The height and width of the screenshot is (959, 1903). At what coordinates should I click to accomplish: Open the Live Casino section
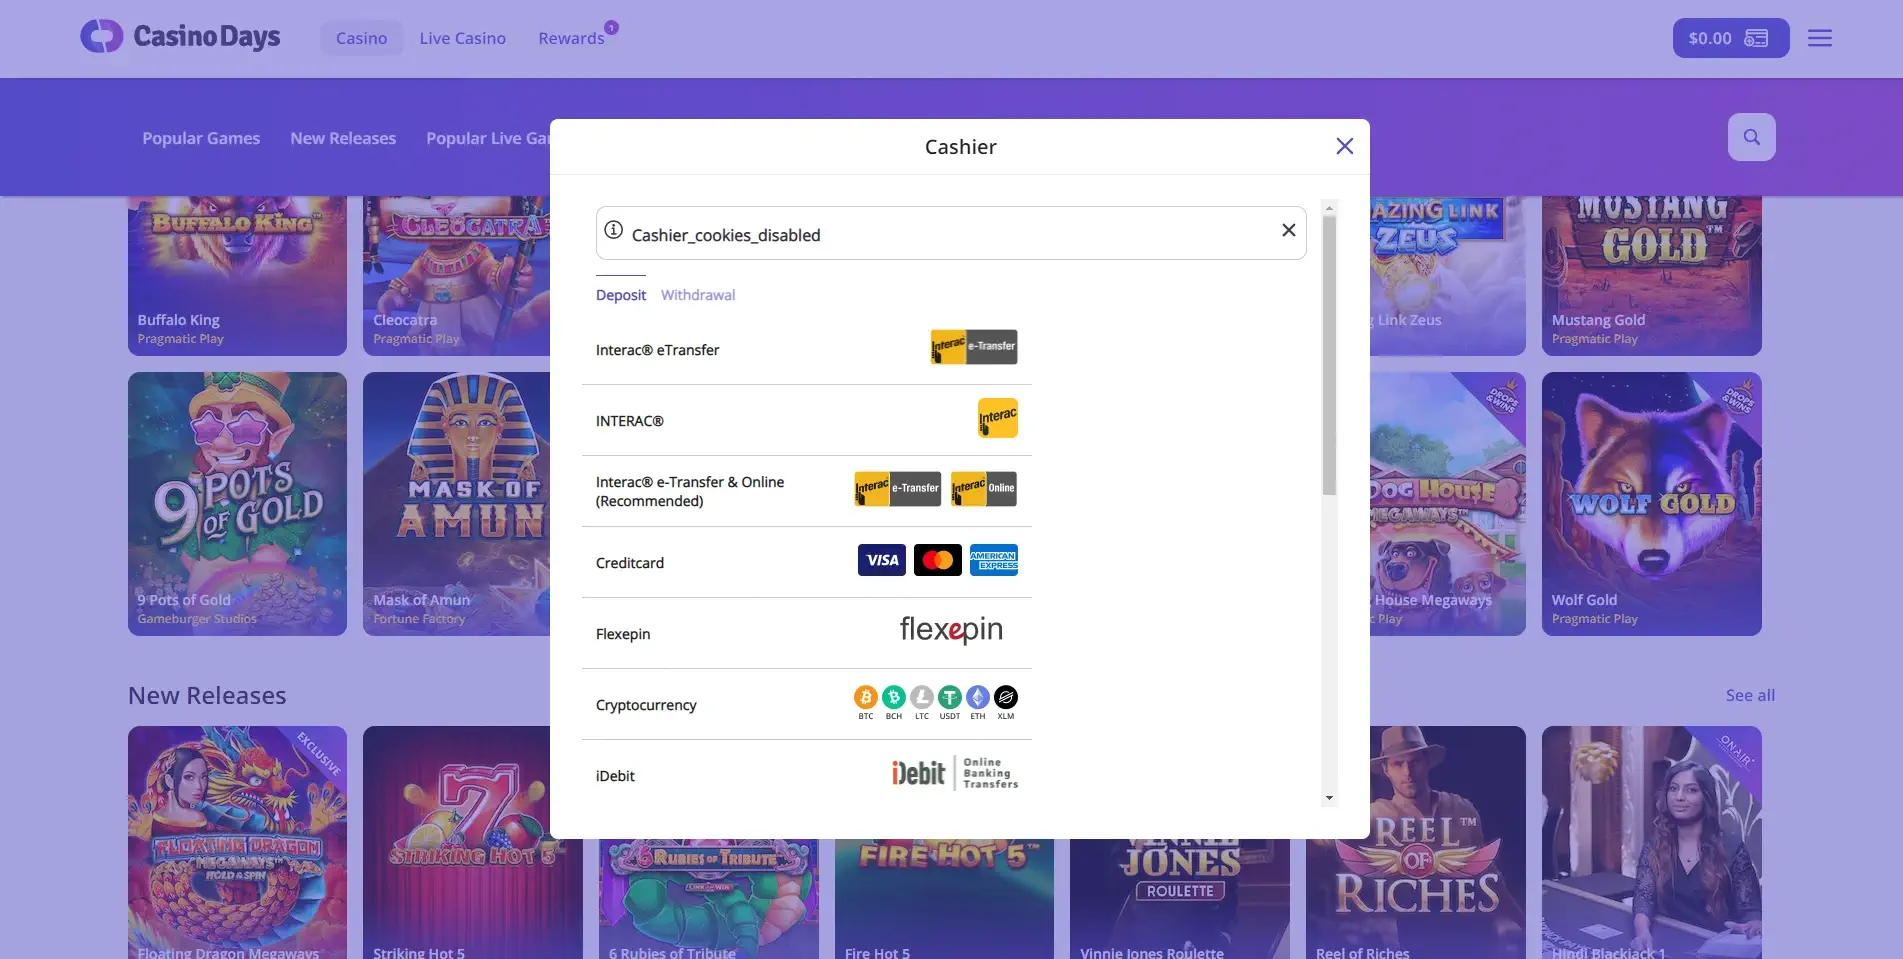462,38
